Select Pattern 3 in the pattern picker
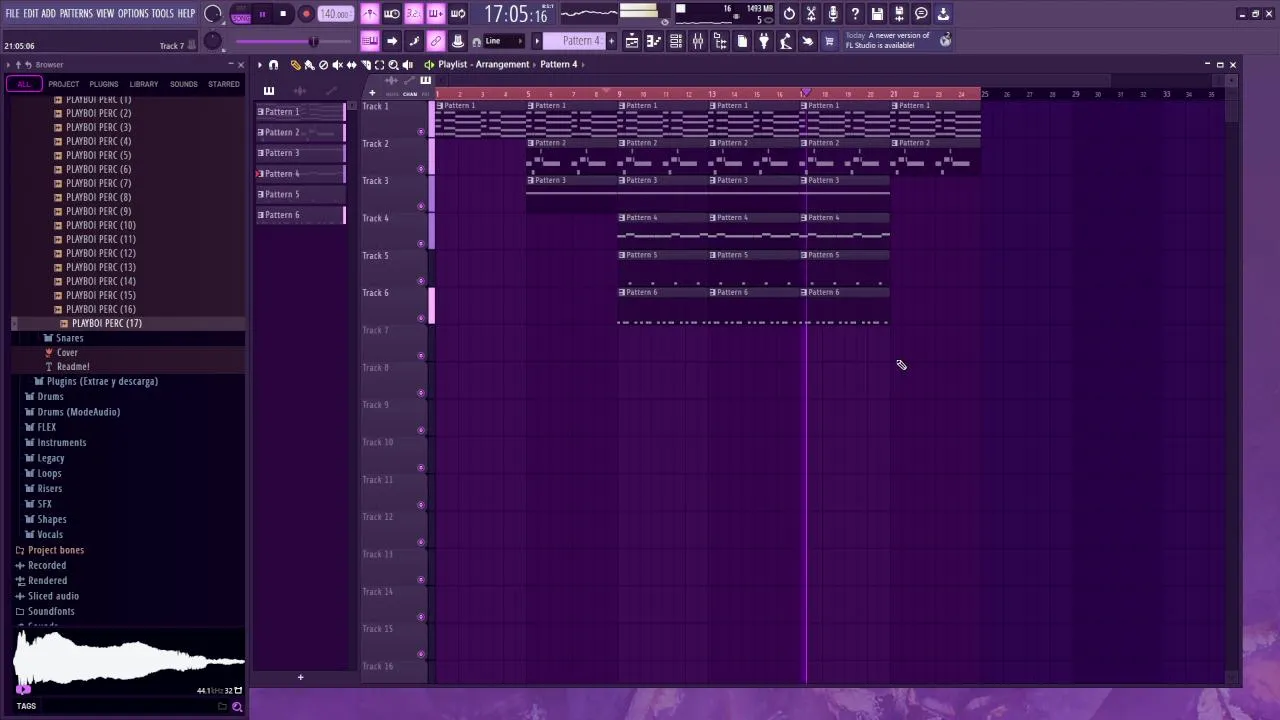This screenshot has width=1280, height=720. click(300, 153)
